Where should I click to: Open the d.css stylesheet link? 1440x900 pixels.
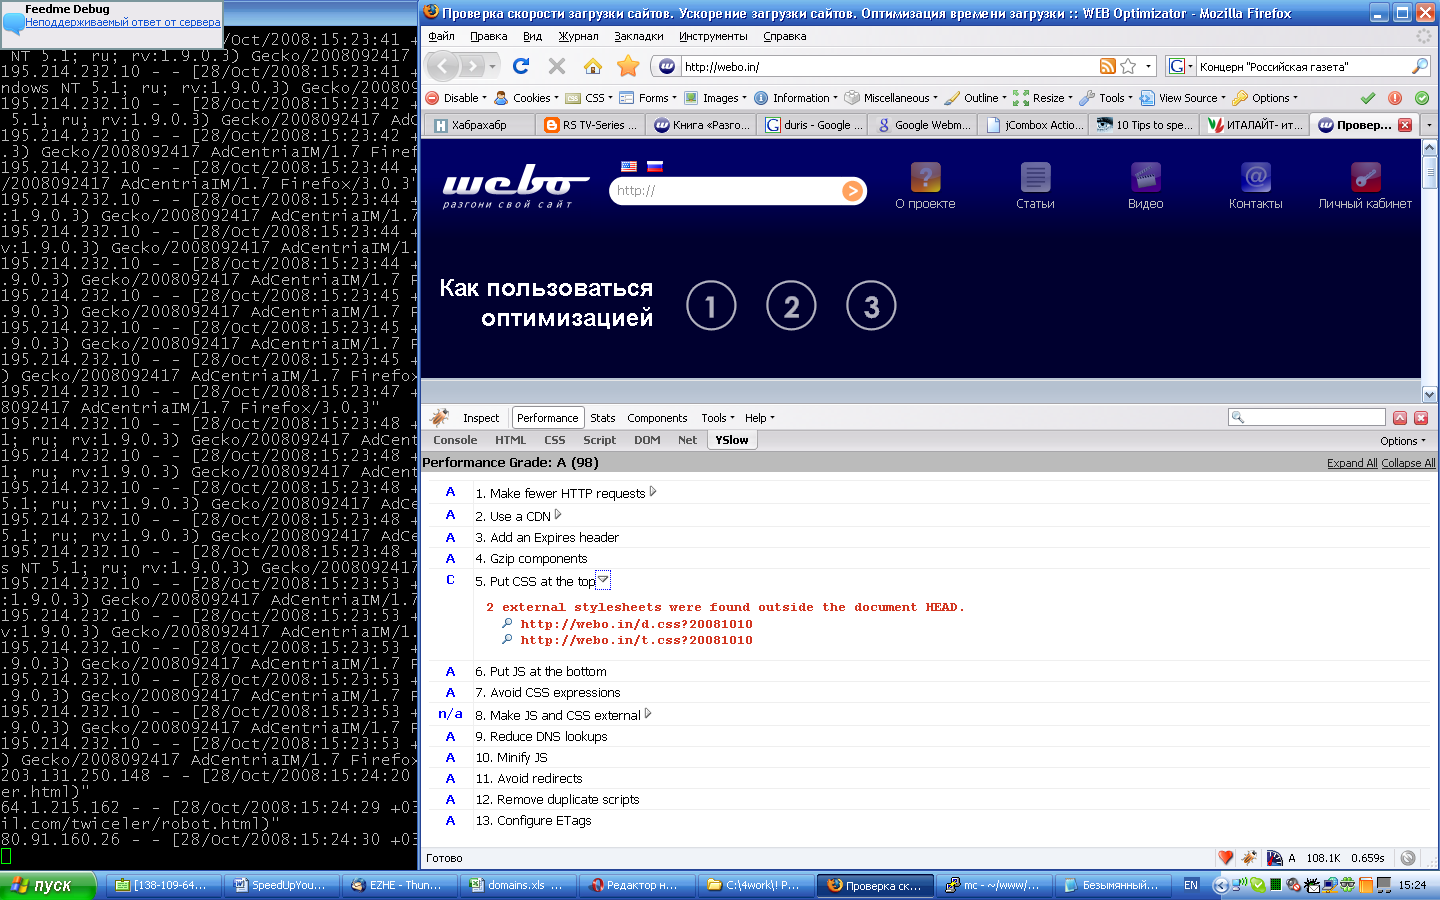(x=636, y=624)
